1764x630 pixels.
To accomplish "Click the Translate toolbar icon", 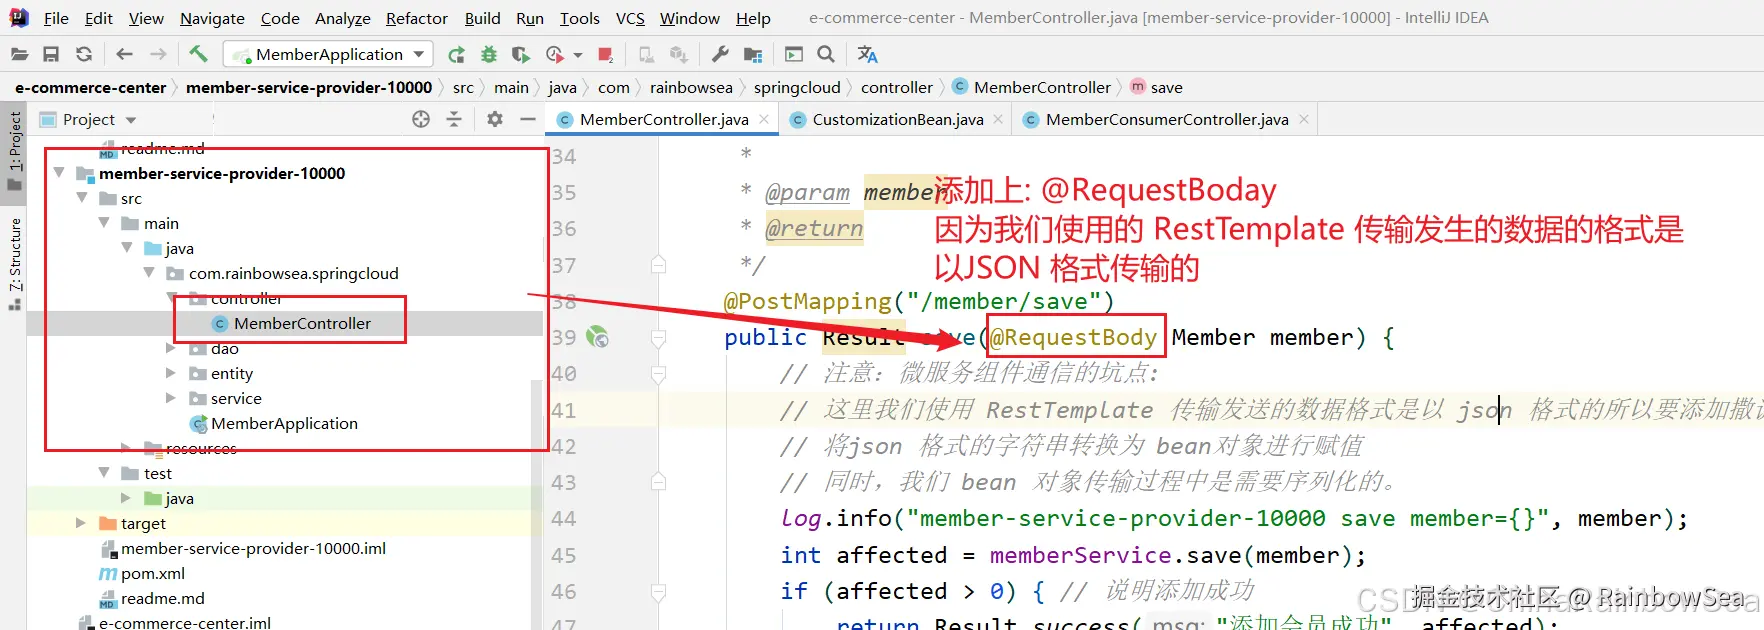I will (867, 54).
